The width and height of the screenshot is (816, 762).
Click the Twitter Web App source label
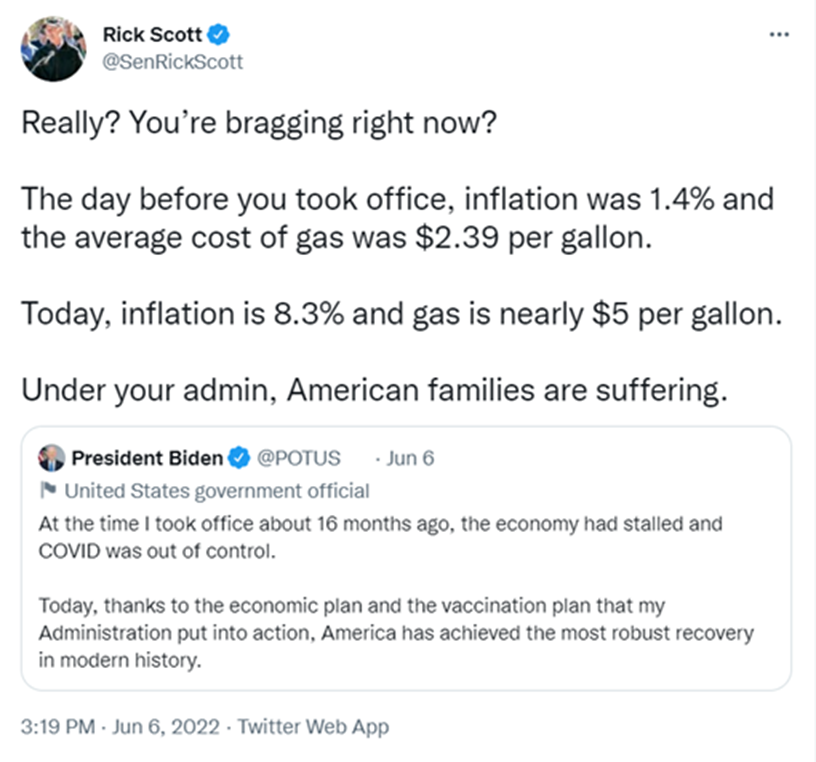pos(313,727)
